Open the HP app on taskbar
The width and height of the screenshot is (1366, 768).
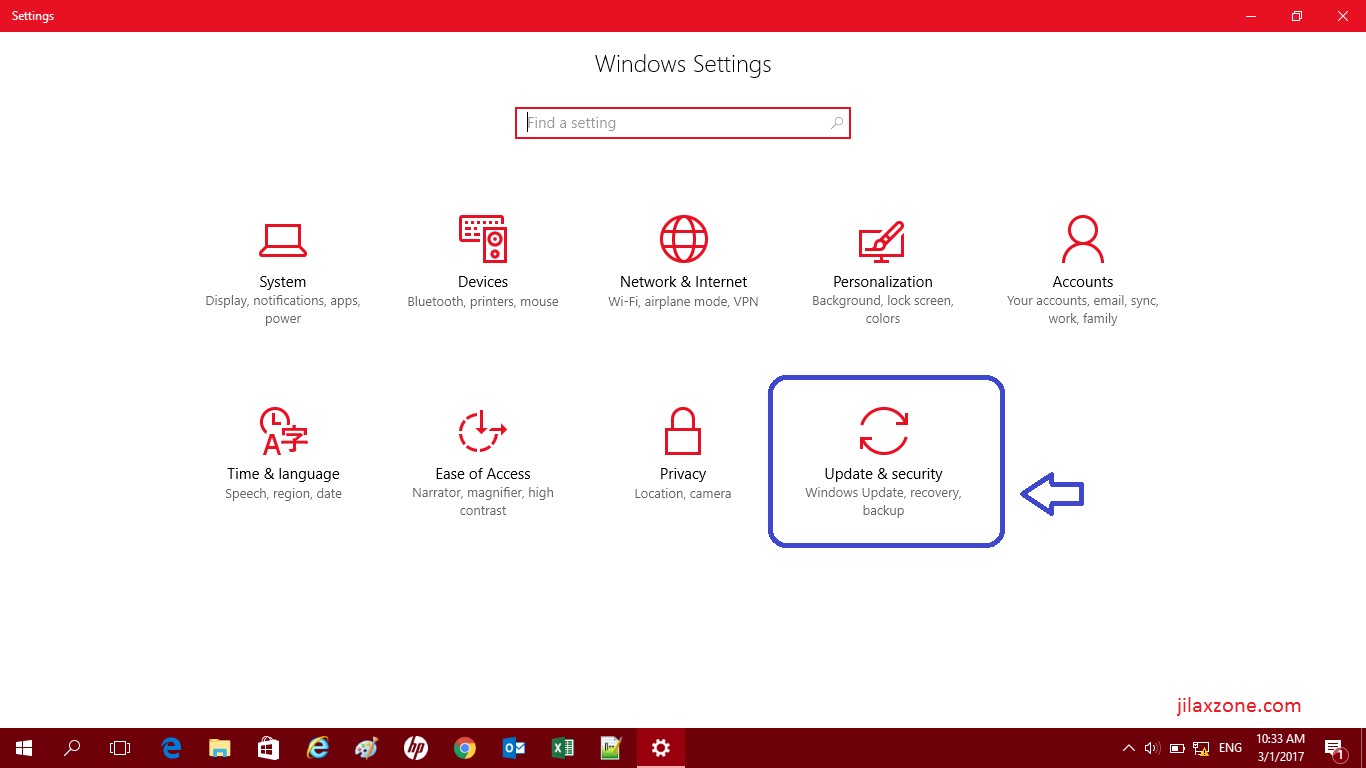tap(416, 748)
